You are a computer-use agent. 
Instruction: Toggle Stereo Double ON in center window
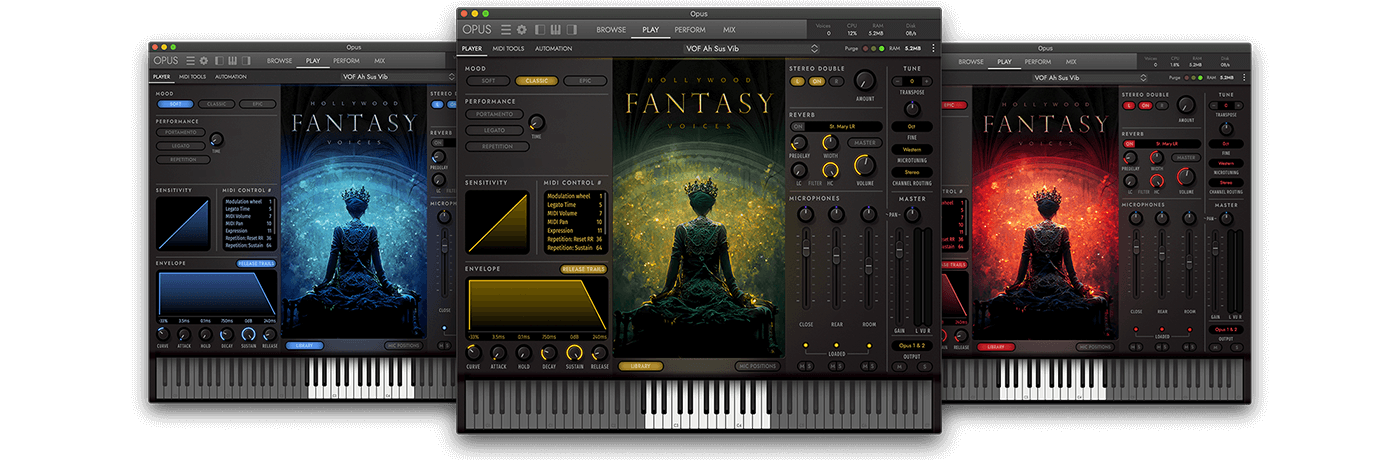tap(816, 81)
